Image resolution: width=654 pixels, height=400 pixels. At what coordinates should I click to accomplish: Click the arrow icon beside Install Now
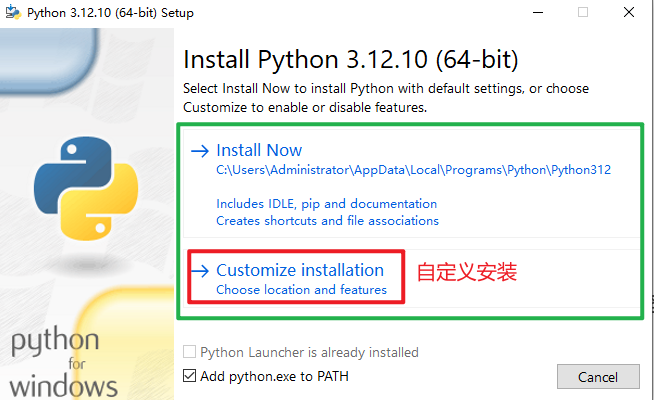(x=200, y=151)
